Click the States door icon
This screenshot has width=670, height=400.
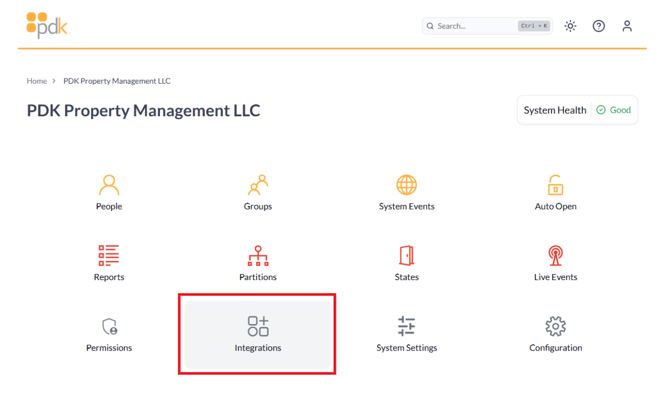pyautogui.click(x=406, y=256)
